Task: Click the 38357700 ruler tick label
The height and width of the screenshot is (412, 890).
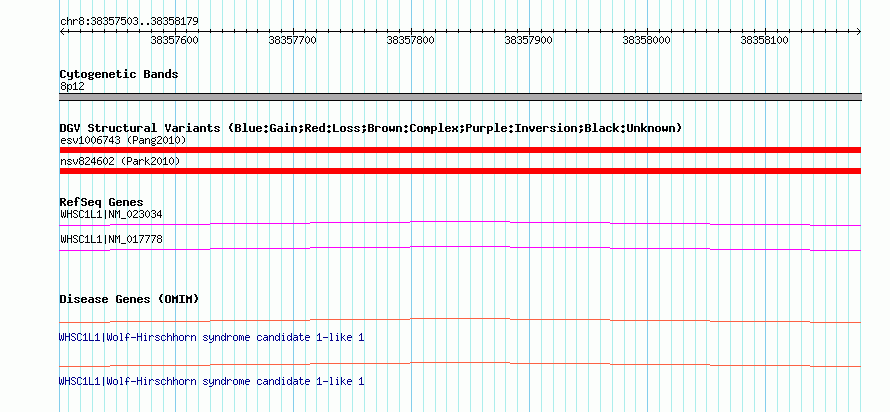Action: [x=292, y=40]
